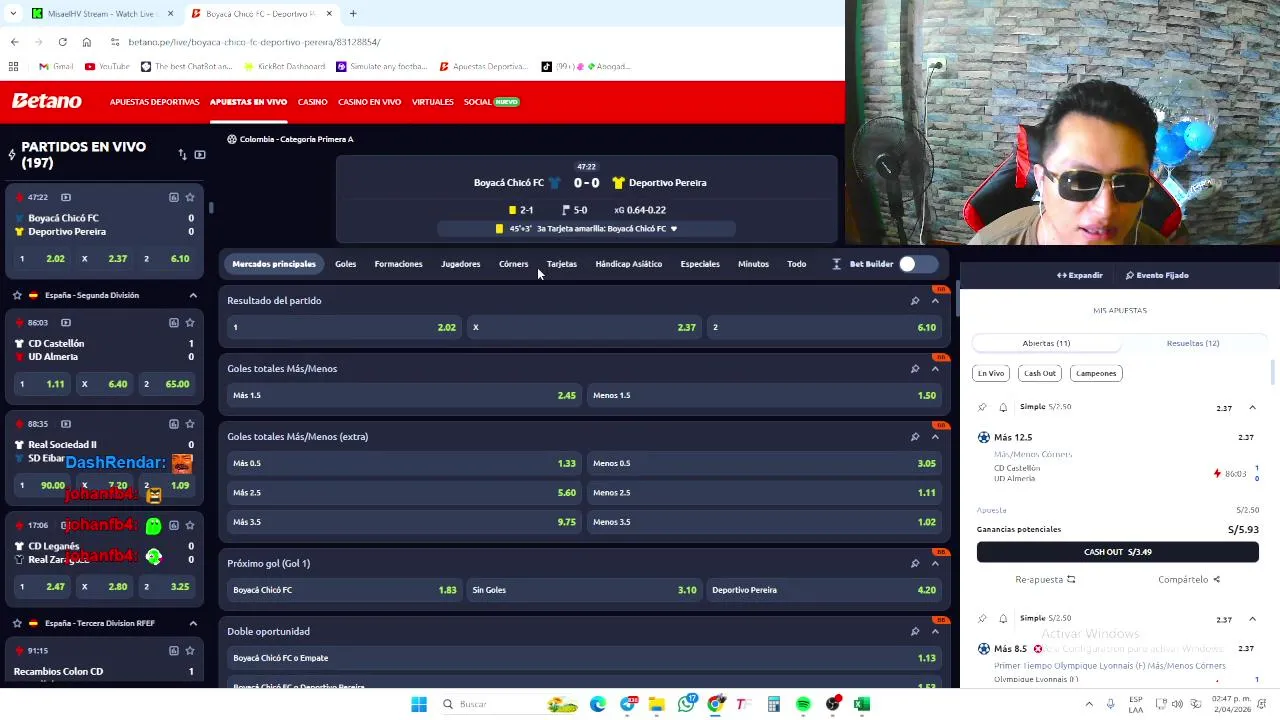The height and width of the screenshot is (720, 1280).
Task: Open live stream icon next to 47:22
Action: point(66,197)
